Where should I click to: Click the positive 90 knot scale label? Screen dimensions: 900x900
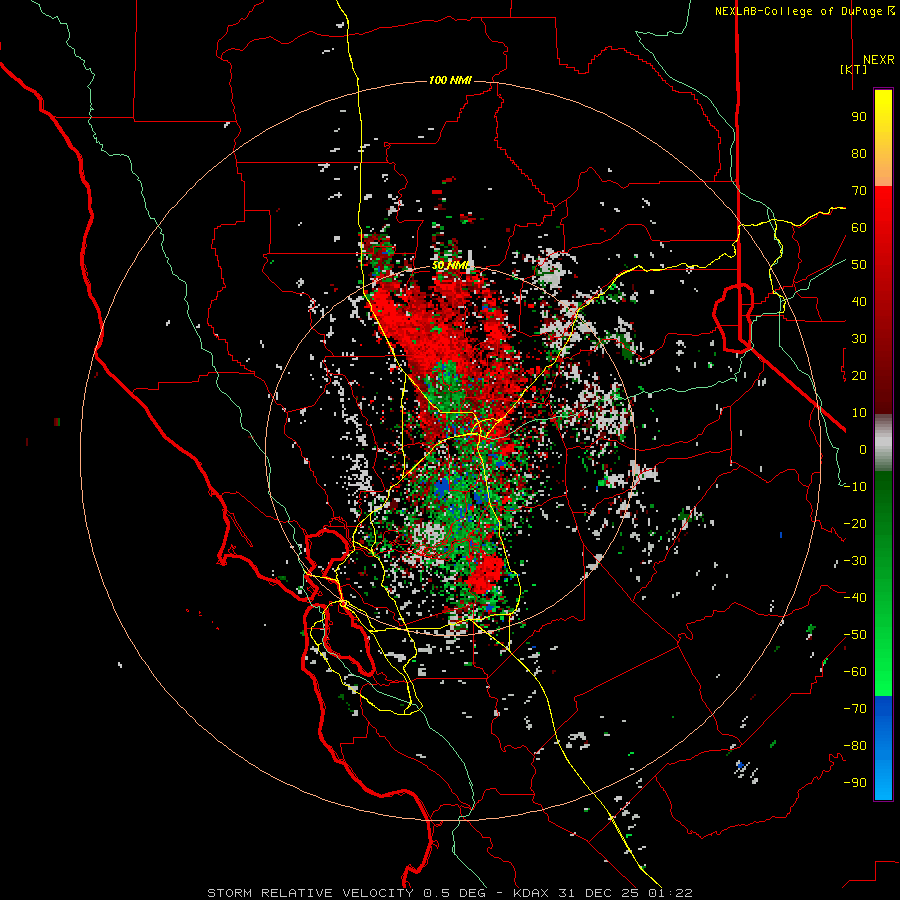[x=859, y=117]
